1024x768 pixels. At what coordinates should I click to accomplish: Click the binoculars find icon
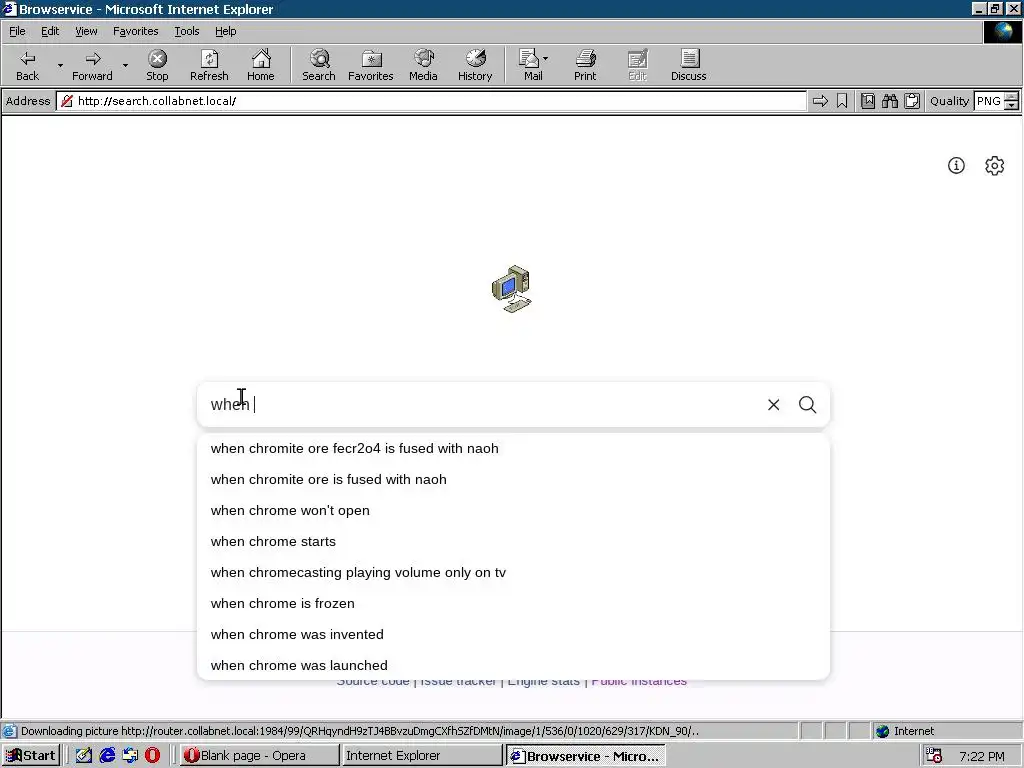889,101
